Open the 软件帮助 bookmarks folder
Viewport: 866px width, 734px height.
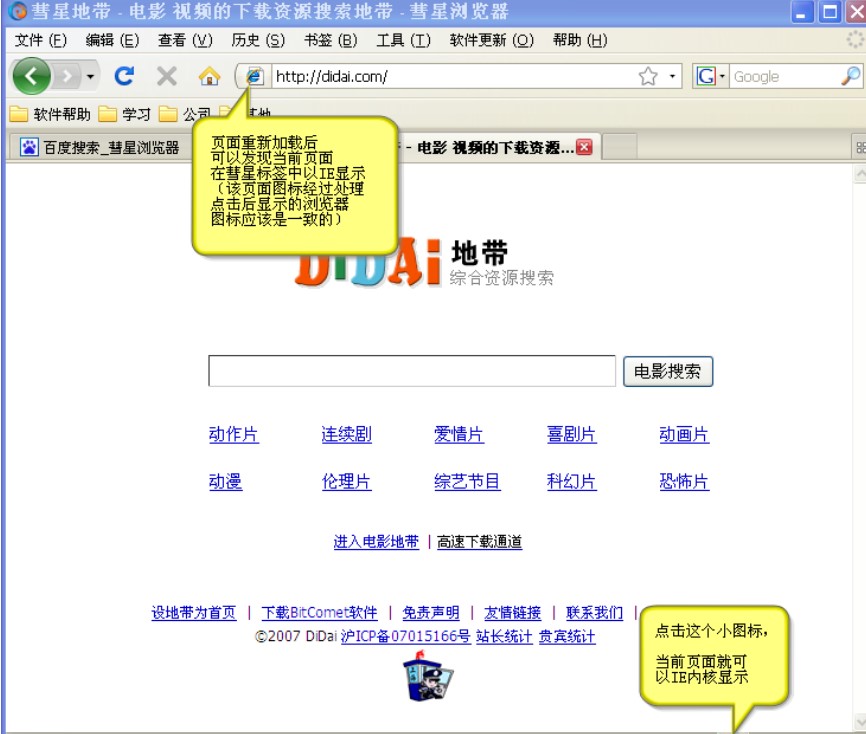(50, 114)
